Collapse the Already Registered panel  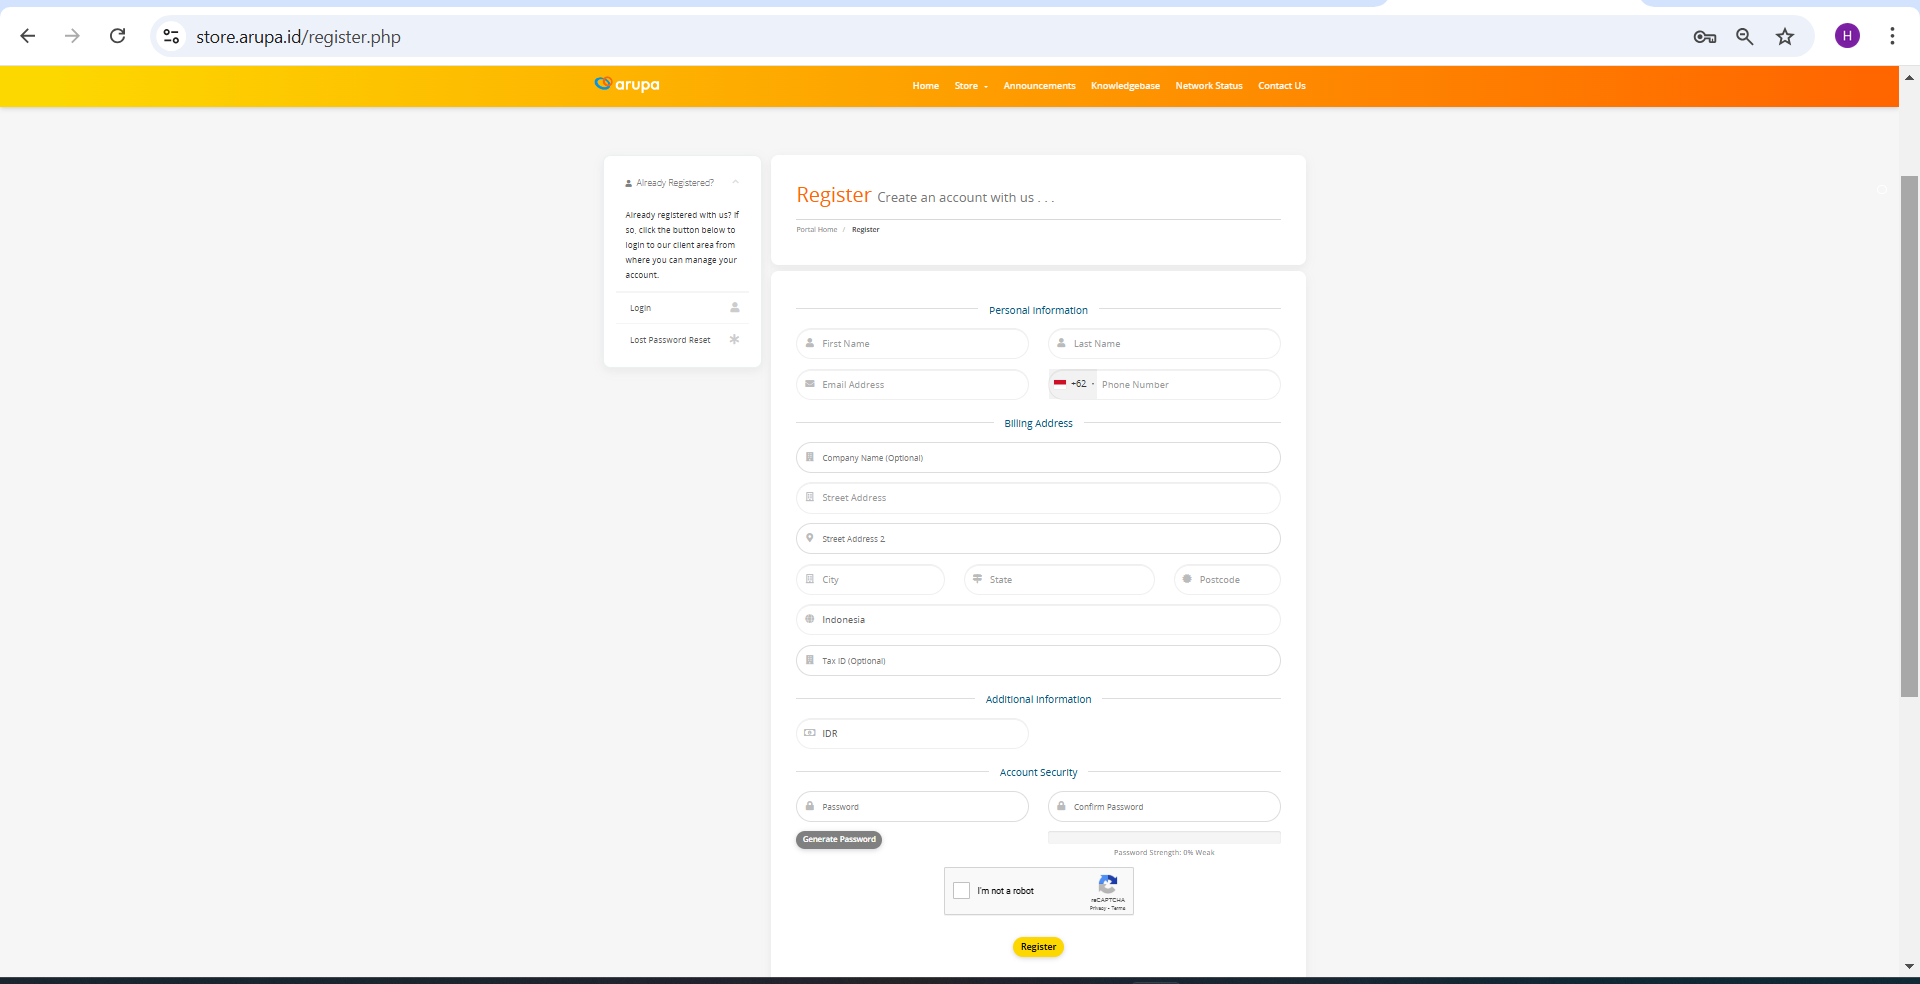tap(736, 182)
